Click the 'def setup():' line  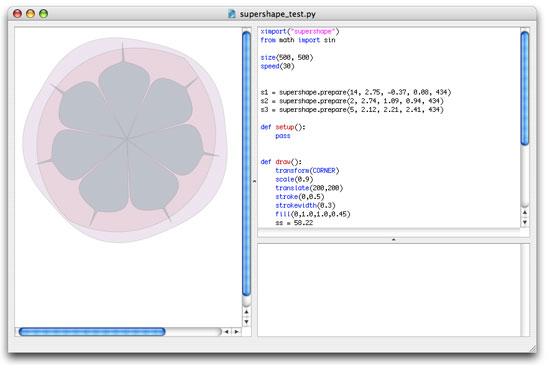283,127
